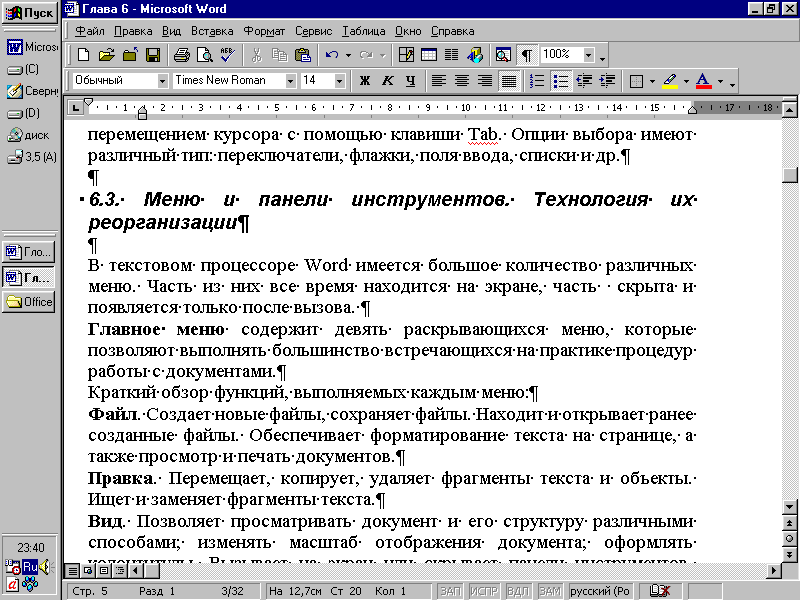Insert a table with the table icon
This screenshot has width=800, height=600.
[429, 55]
